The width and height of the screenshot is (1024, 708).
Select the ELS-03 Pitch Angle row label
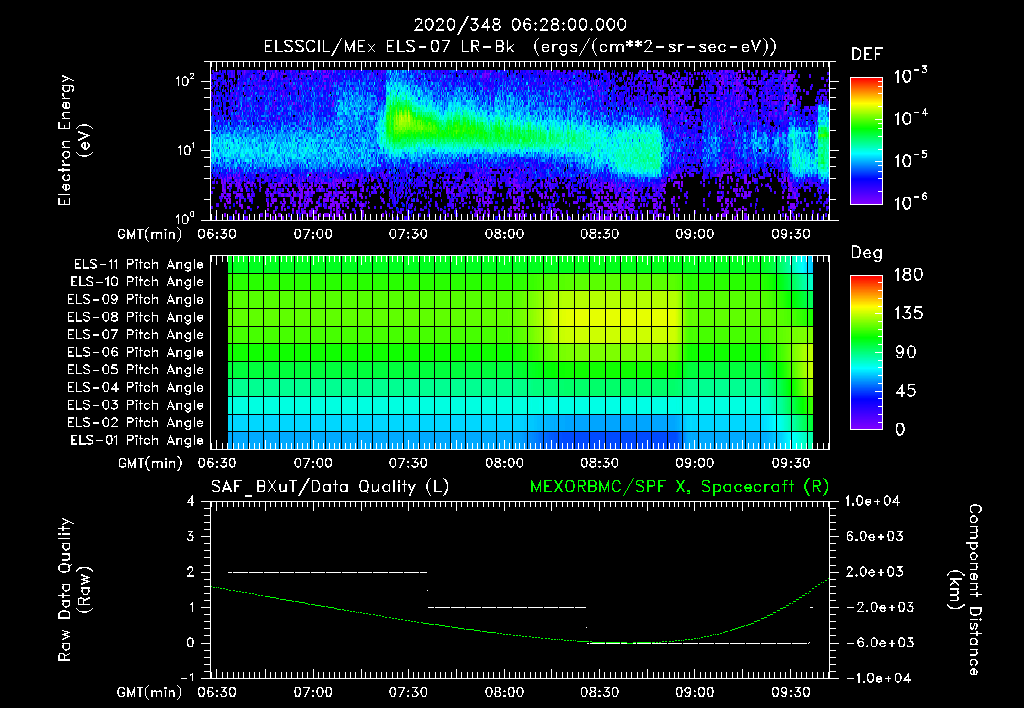[x=136, y=405]
